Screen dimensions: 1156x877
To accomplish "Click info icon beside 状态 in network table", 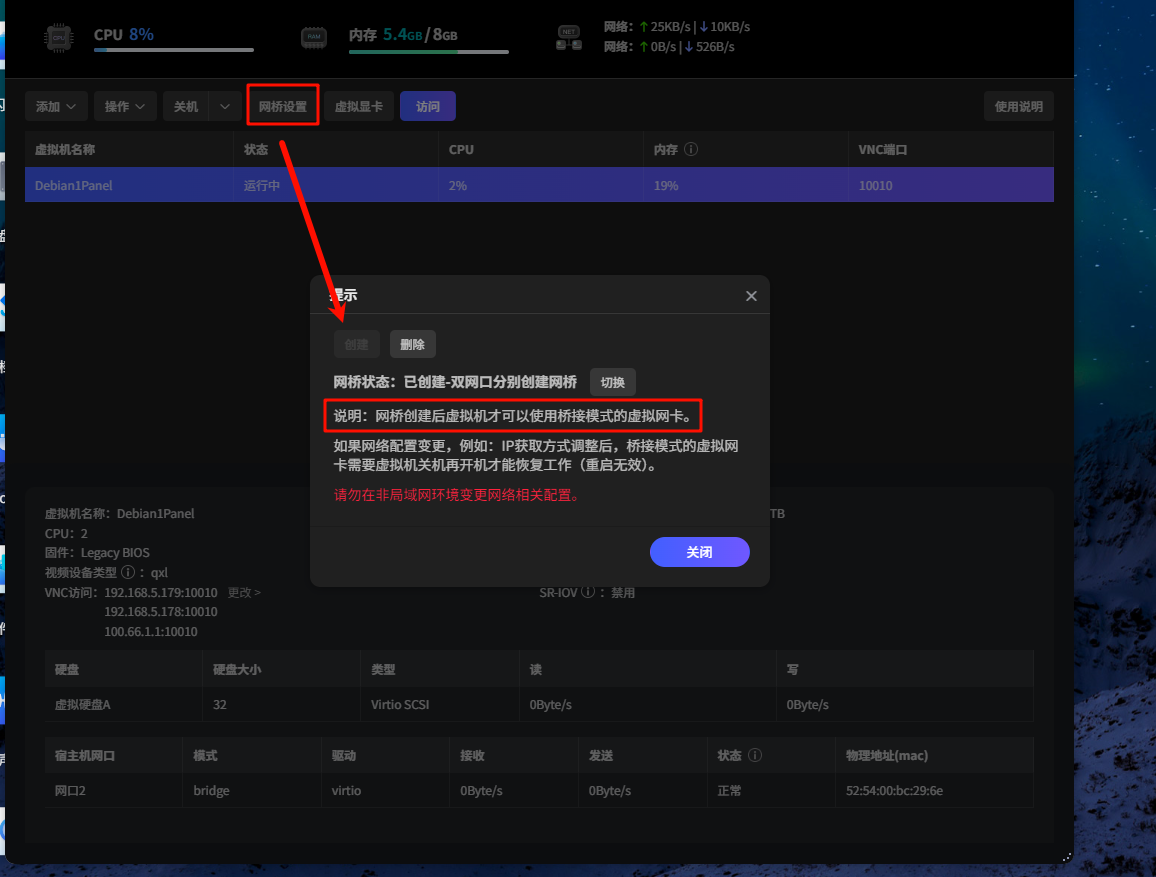I will (755, 756).
